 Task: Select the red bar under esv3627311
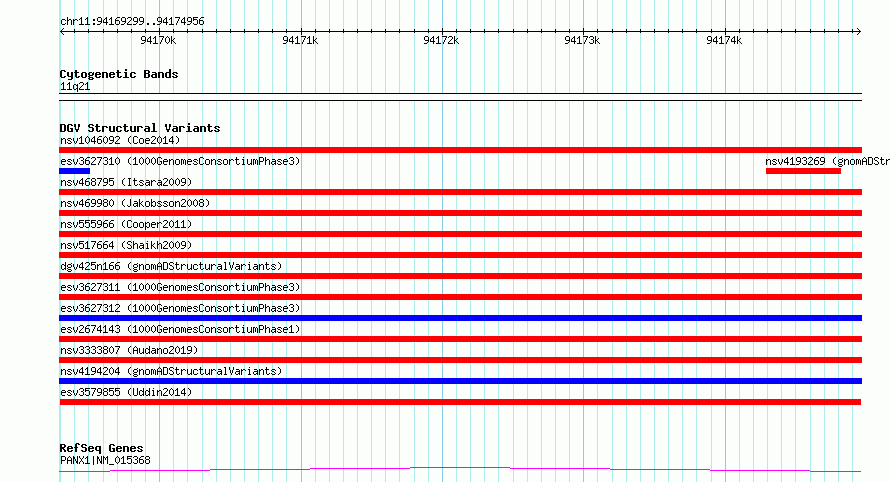(x=460, y=297)
